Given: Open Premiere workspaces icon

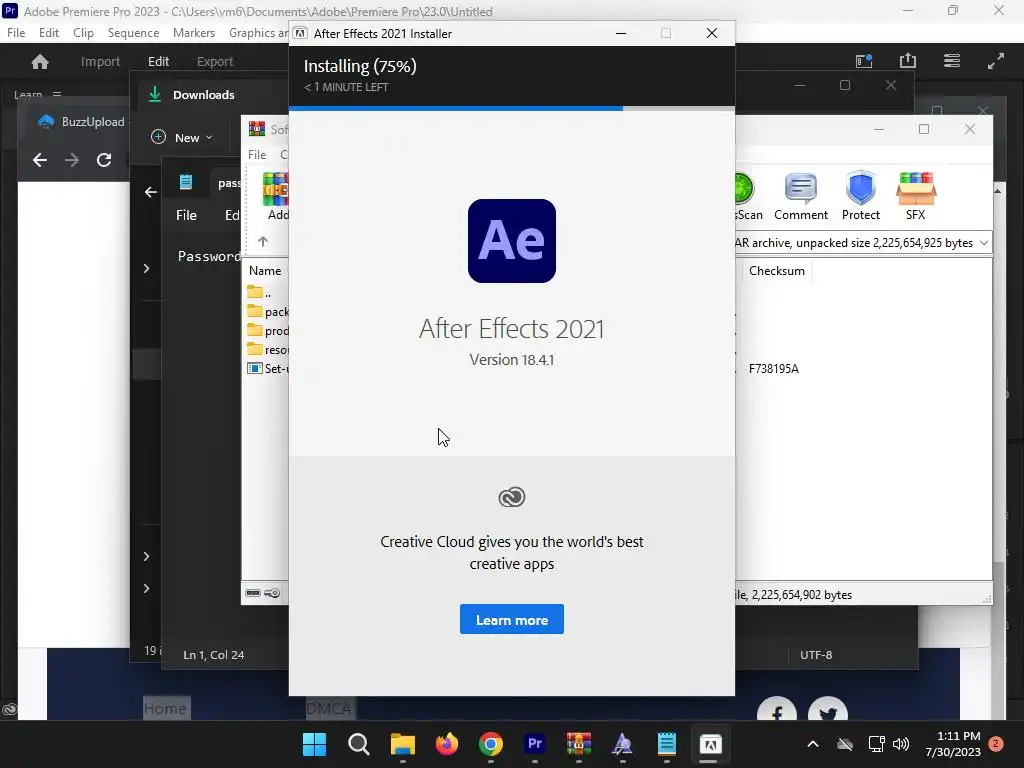Looking at the screenshot, I should point(952,61).
